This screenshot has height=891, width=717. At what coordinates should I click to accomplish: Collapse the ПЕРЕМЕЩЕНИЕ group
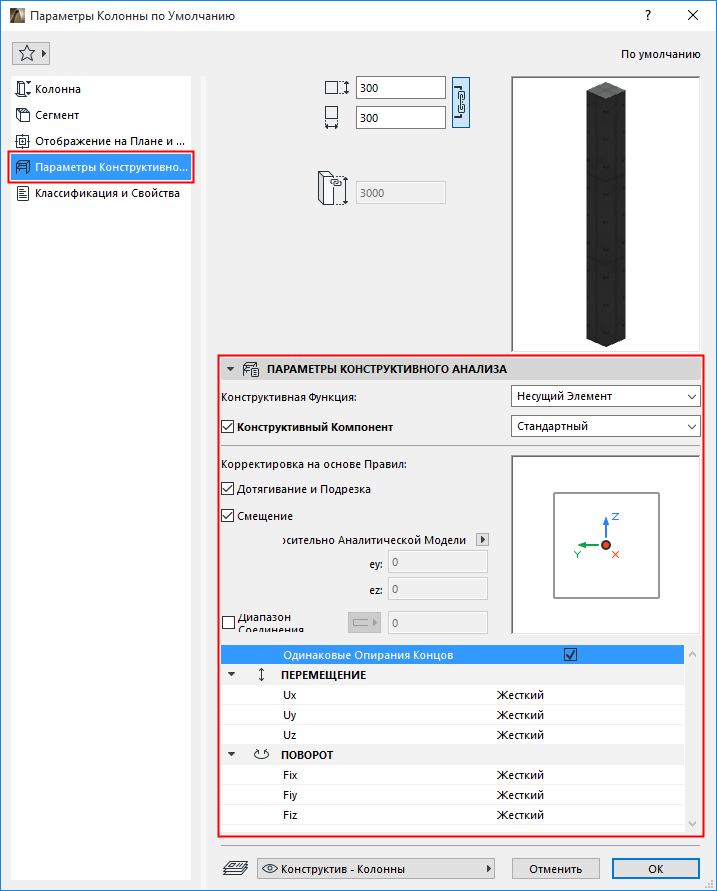(x=231, y=675)
